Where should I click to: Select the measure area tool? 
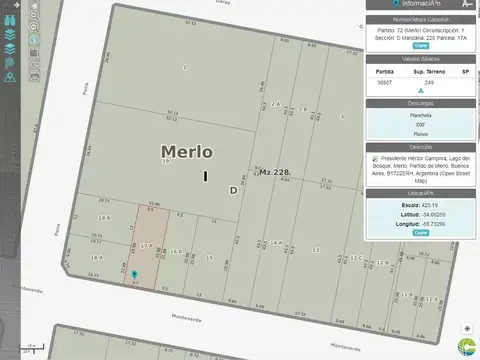pyautogui.click(x=34, y=52)
